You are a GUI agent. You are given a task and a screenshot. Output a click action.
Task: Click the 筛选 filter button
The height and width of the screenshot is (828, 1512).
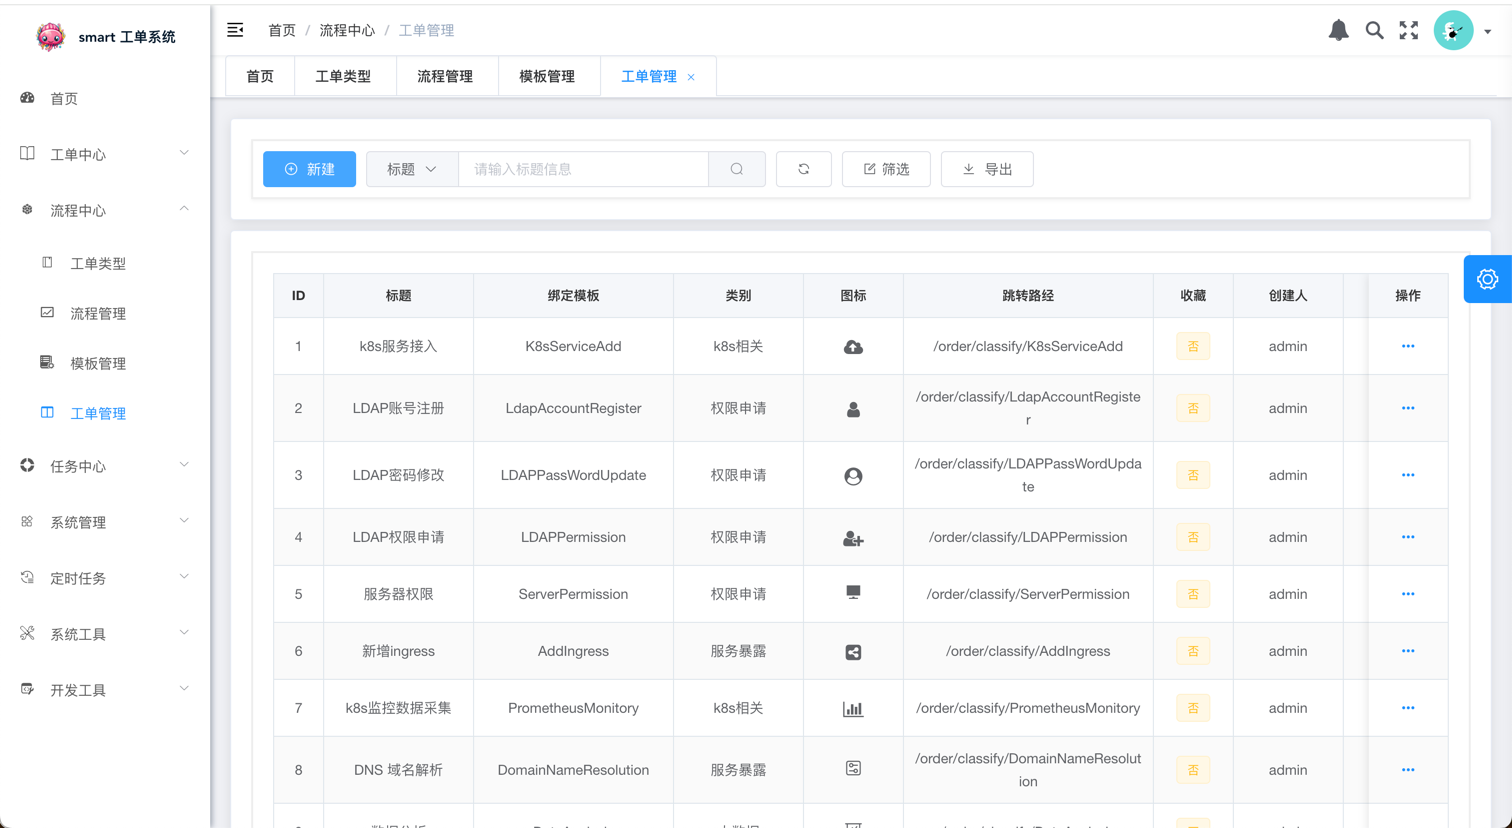point(886,169)
